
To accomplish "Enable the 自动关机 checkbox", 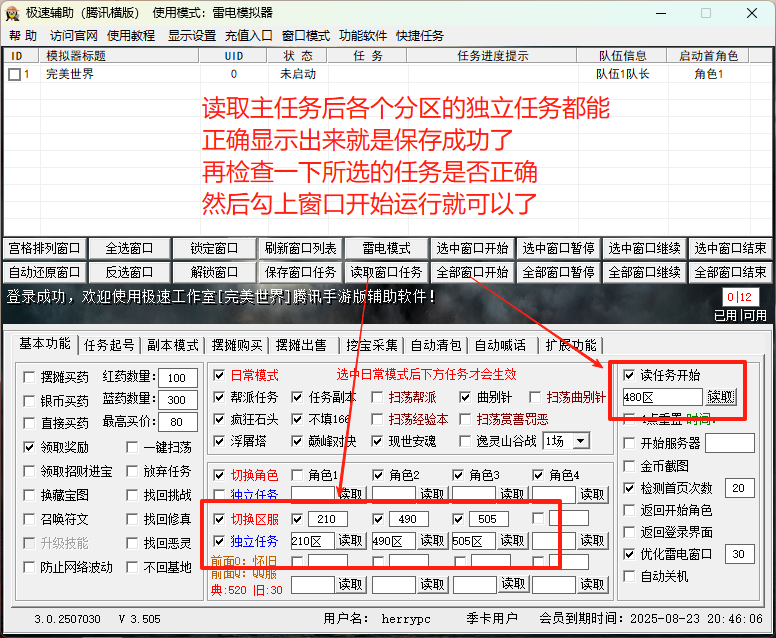I will (629, 576).
